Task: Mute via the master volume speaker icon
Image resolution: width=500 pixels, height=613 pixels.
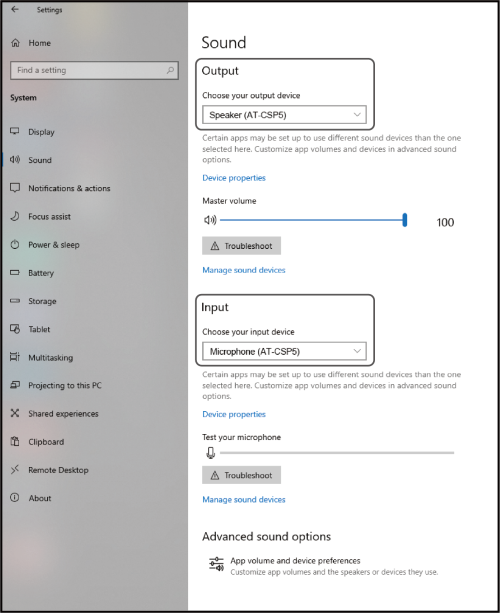Action: pos(210,220)
